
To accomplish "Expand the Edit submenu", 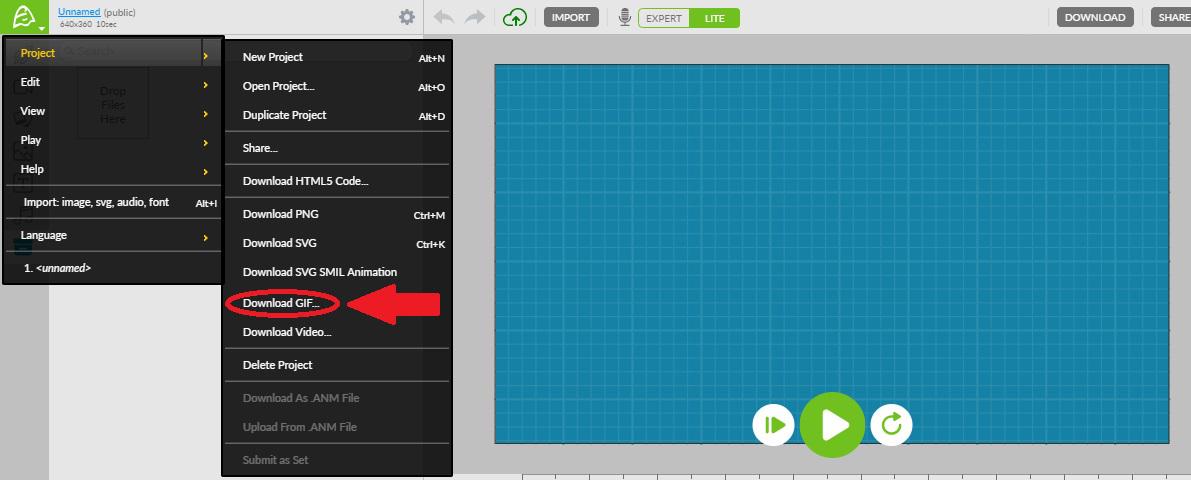I will tap(114, 82).
